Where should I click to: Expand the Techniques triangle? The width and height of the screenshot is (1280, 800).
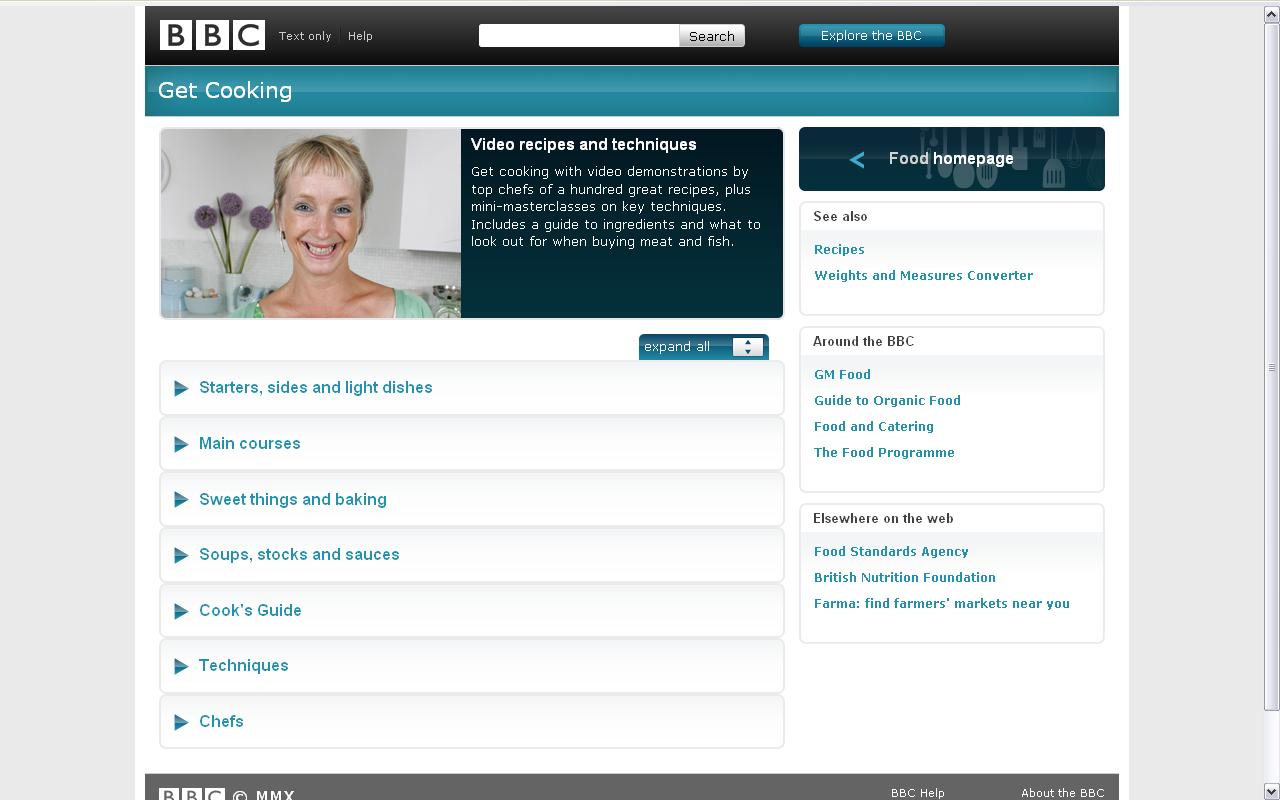181,666
